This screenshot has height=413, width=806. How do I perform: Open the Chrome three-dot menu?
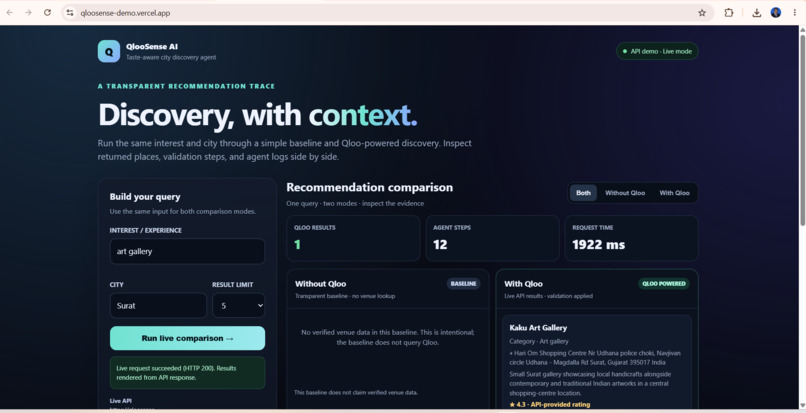[794, 13]
